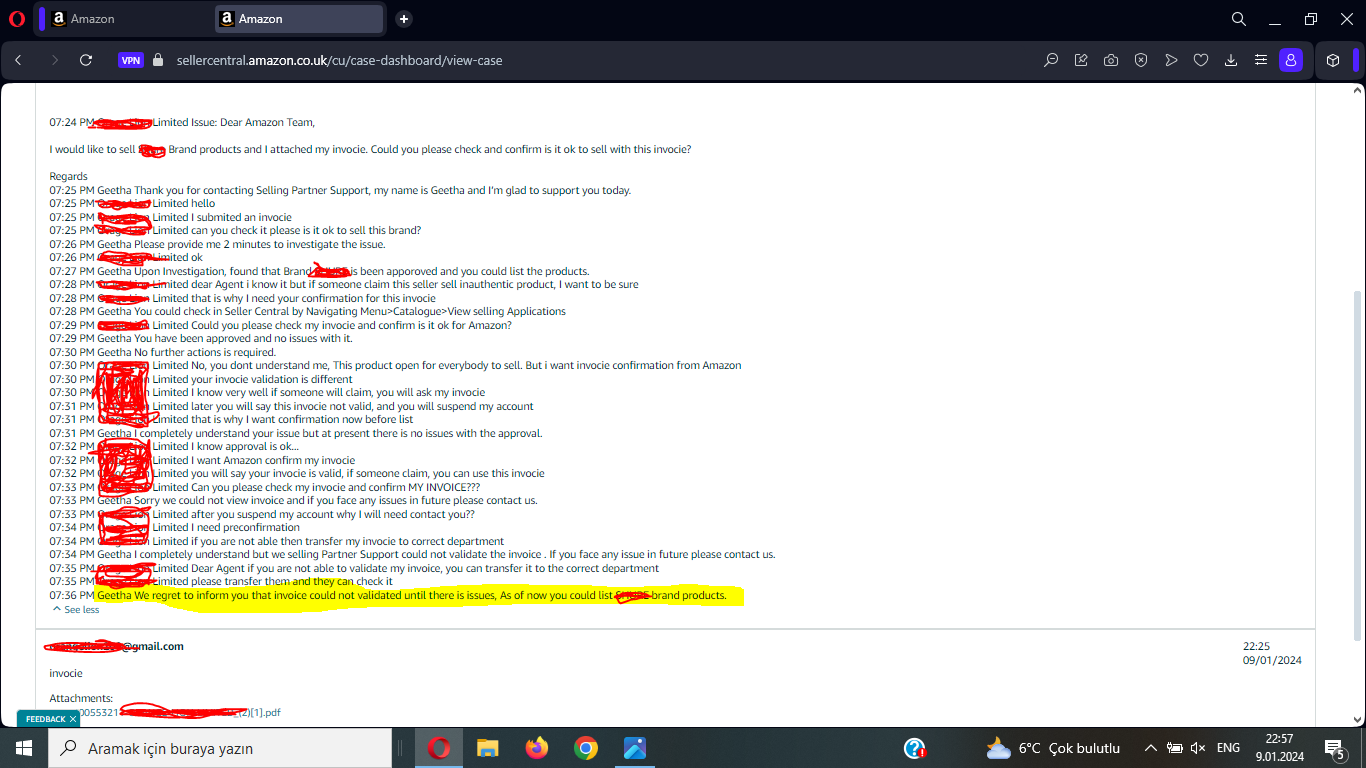Image resolution: width=1366 pixels, height=768 pixels.
Task: Click the muted volume speaker icon
Action: point(1198,748)
